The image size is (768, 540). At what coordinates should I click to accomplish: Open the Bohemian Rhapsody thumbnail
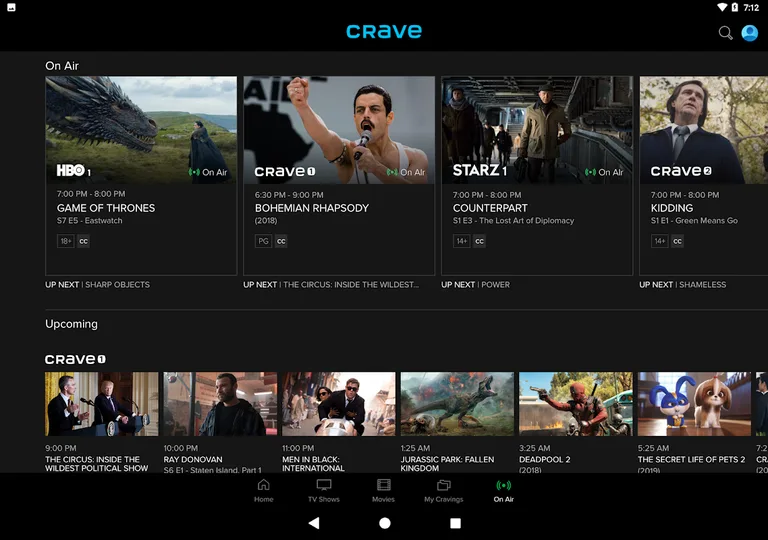[x=339, y=130]
